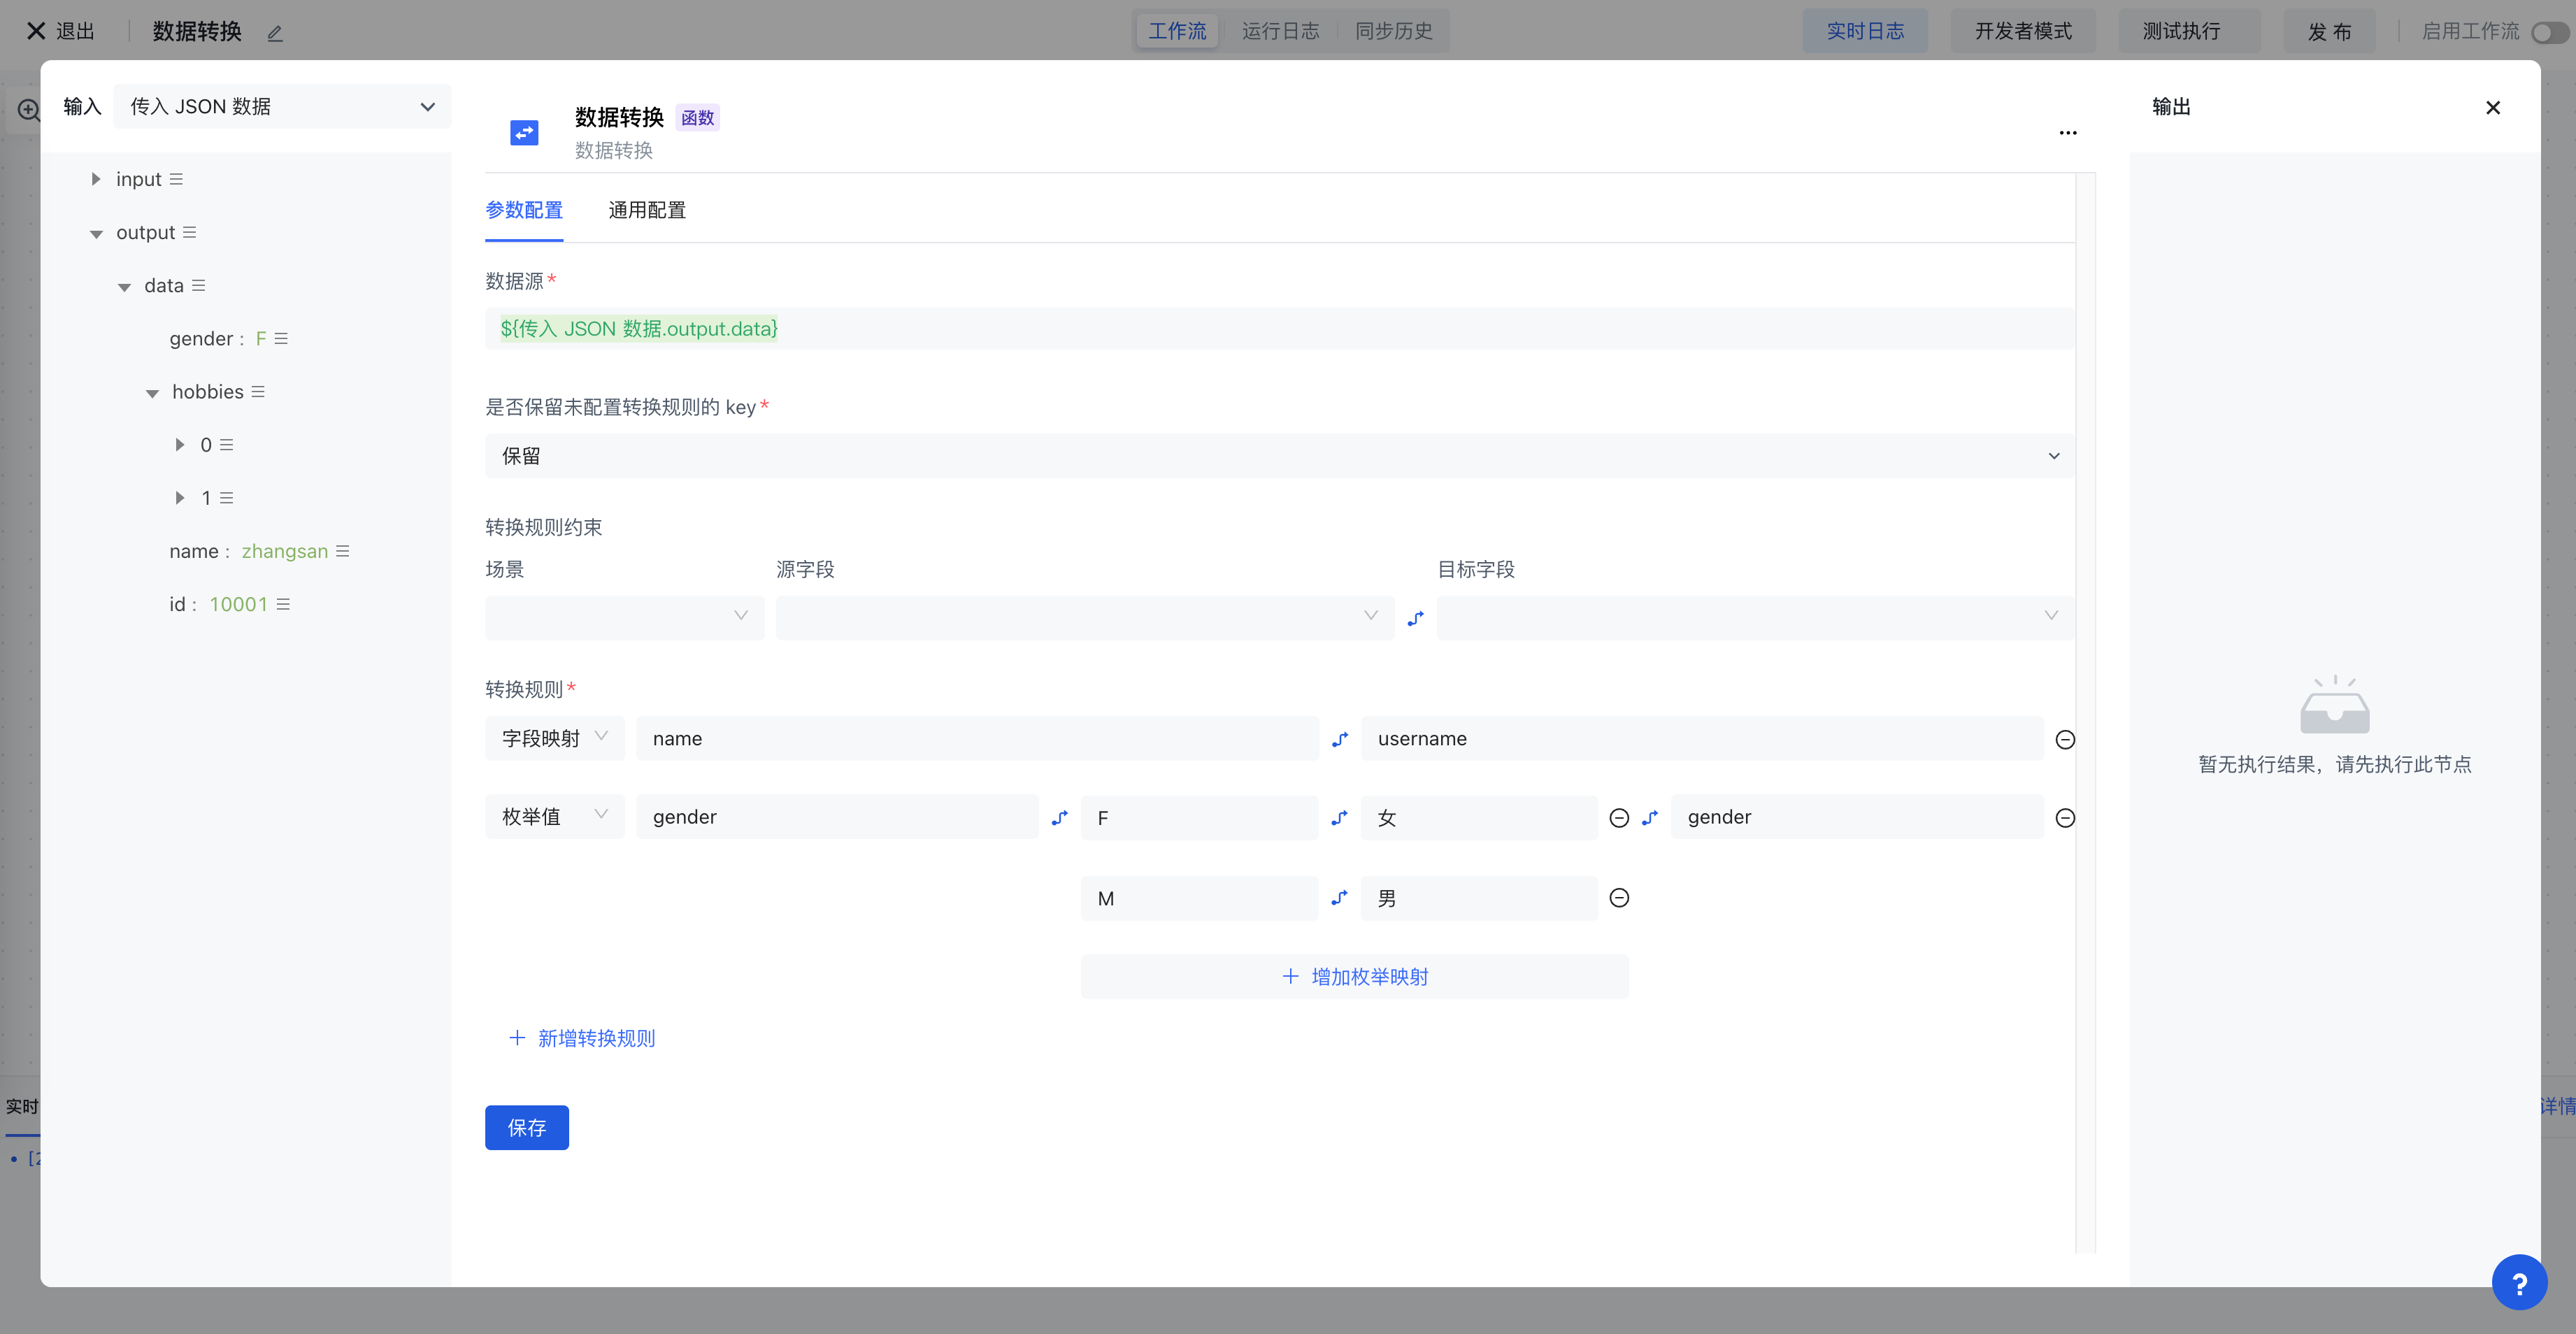
Task: Open the 保留 key retention dropdown
Action: tap(1279, 456)
